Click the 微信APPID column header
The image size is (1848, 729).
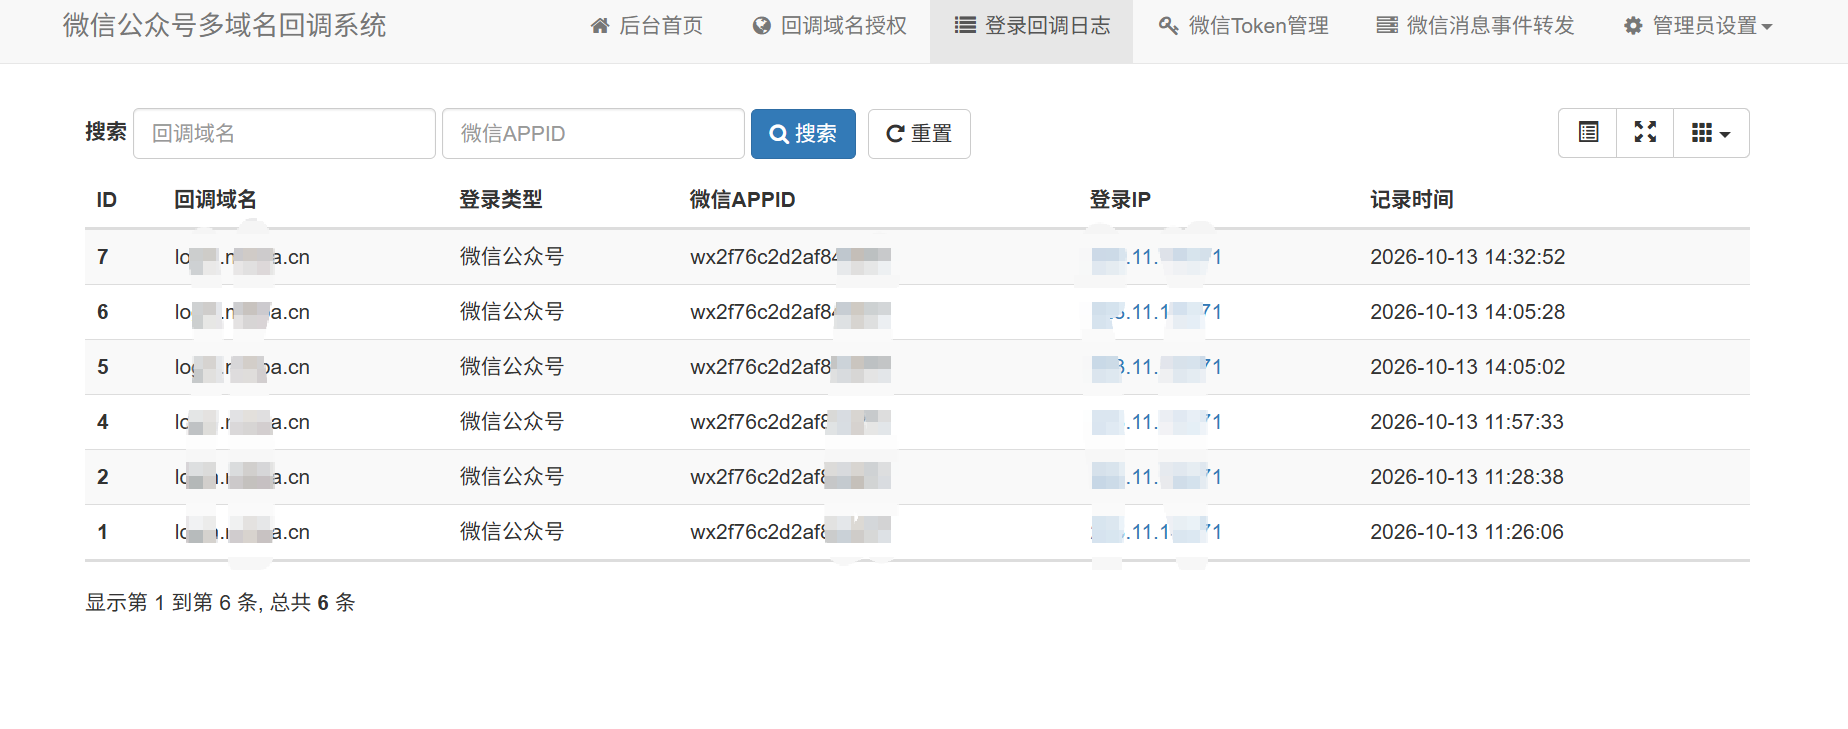(742, 200)
